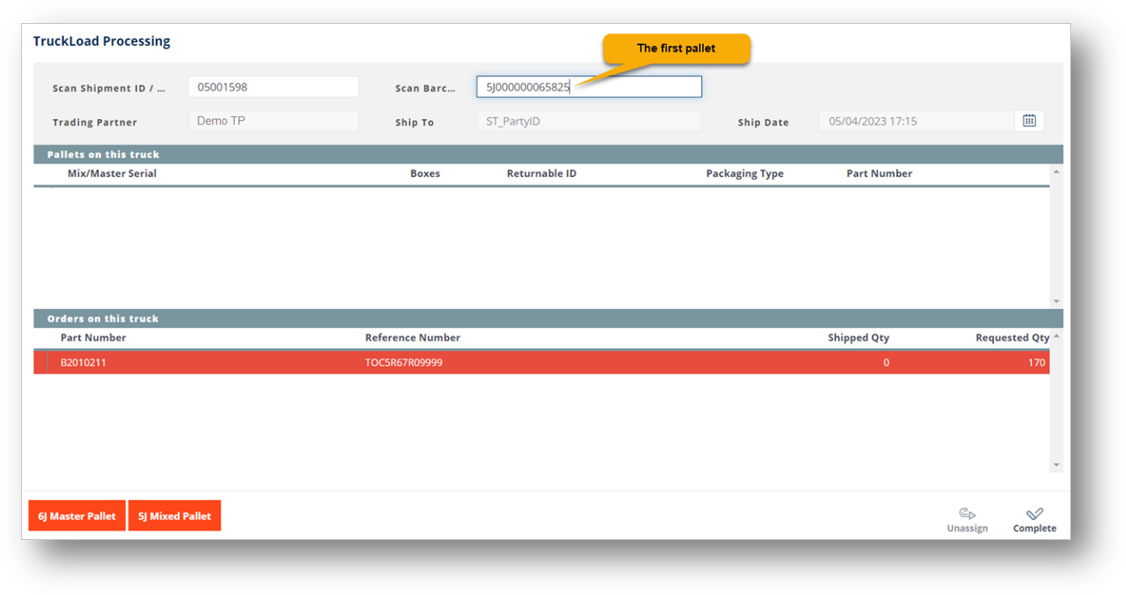Click the 6J Master Pallet button

pyautogui.click(x=76, y=515)
